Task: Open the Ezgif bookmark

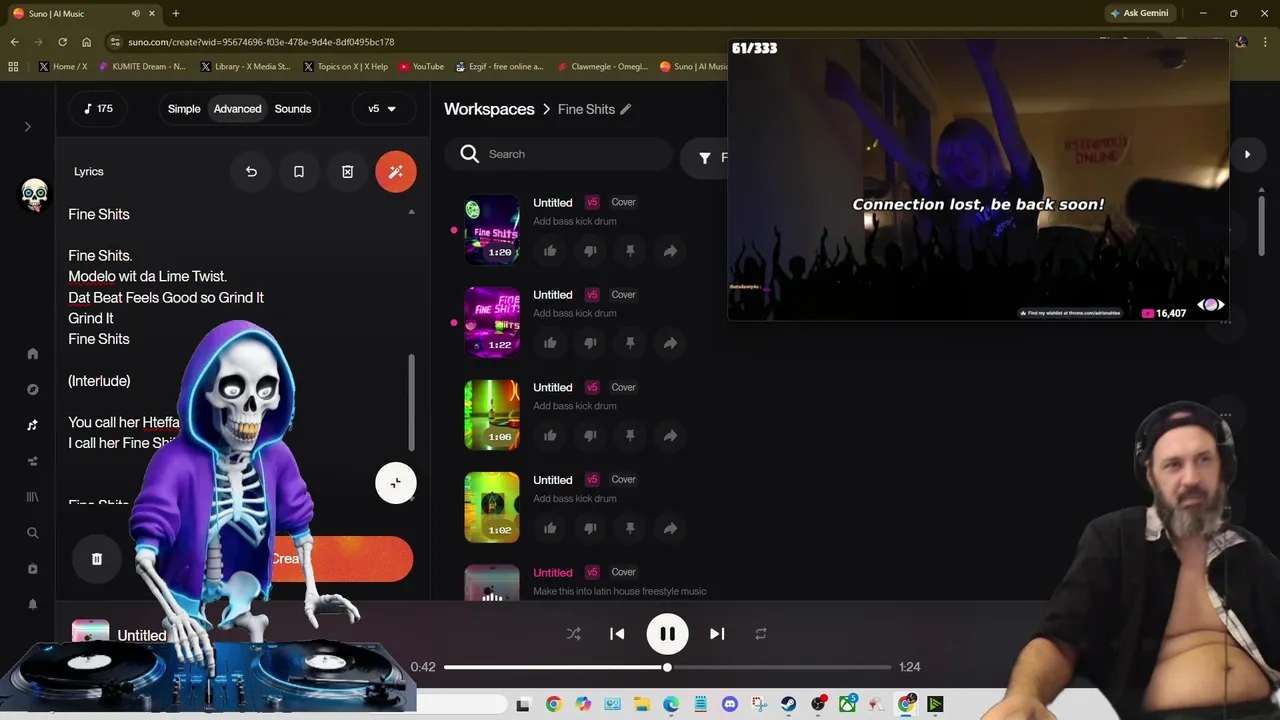Action: tap(499, 67)
